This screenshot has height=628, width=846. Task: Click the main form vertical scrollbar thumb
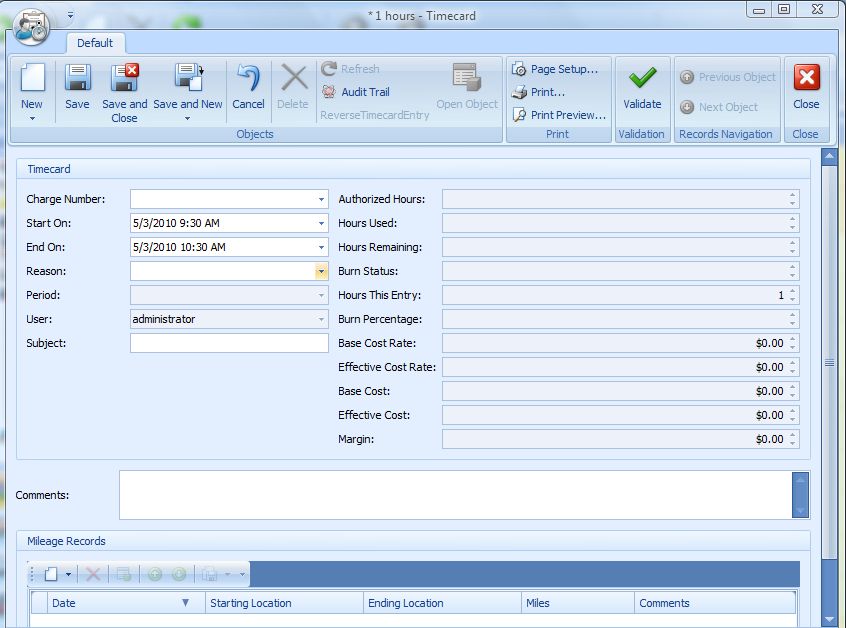pyautogui.click(x=829, y=363)
